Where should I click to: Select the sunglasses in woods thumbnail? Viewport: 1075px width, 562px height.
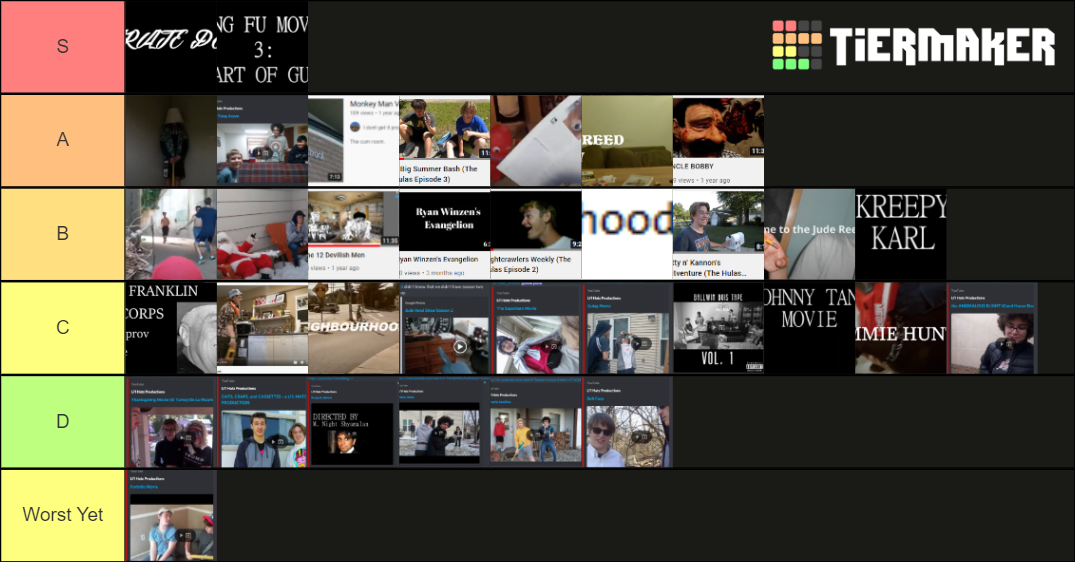tap(627, 422)
